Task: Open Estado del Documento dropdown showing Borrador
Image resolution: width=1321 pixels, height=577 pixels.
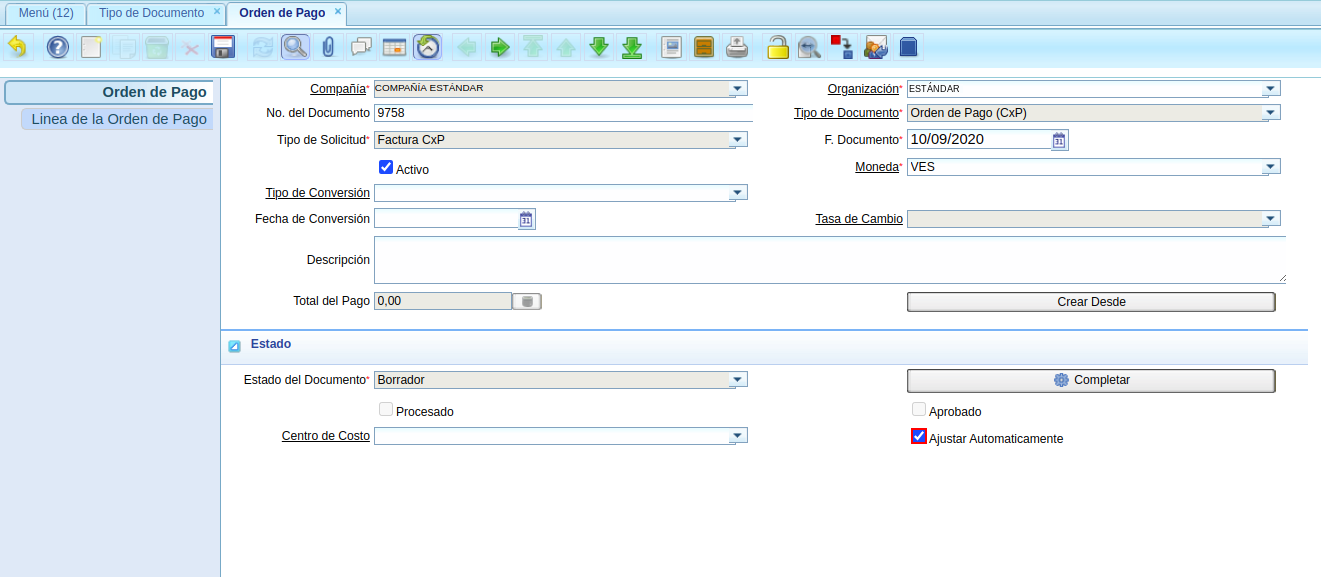Action: point(738,379)
